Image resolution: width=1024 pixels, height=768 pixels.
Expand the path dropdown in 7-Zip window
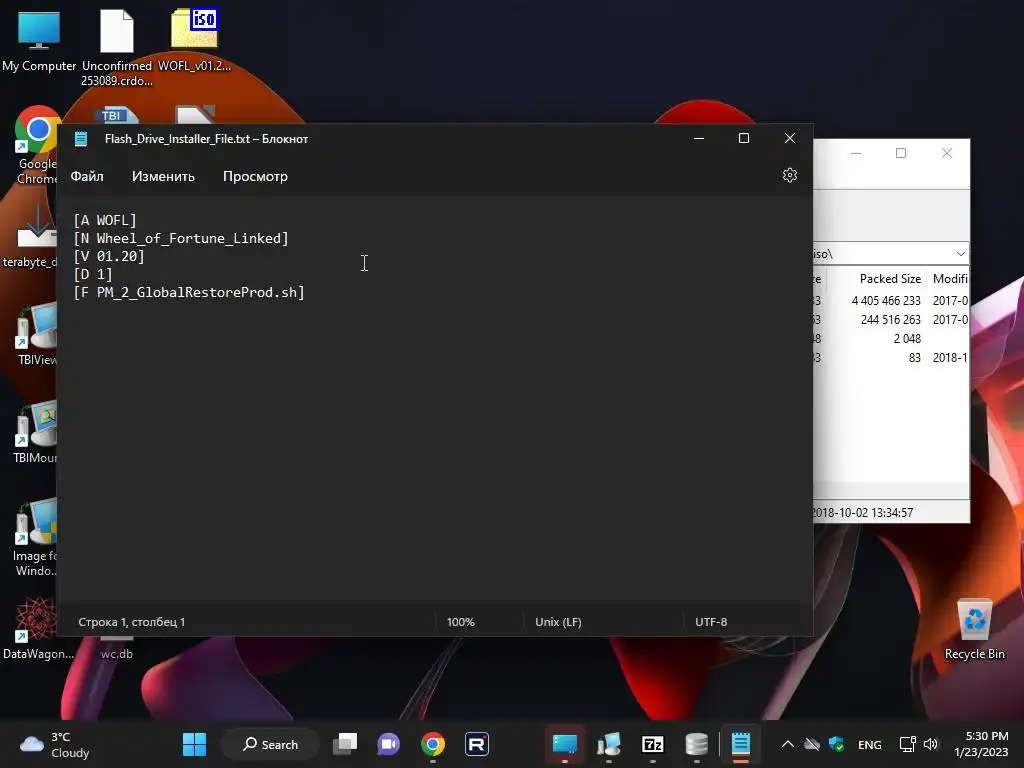[x=961, y=253]
